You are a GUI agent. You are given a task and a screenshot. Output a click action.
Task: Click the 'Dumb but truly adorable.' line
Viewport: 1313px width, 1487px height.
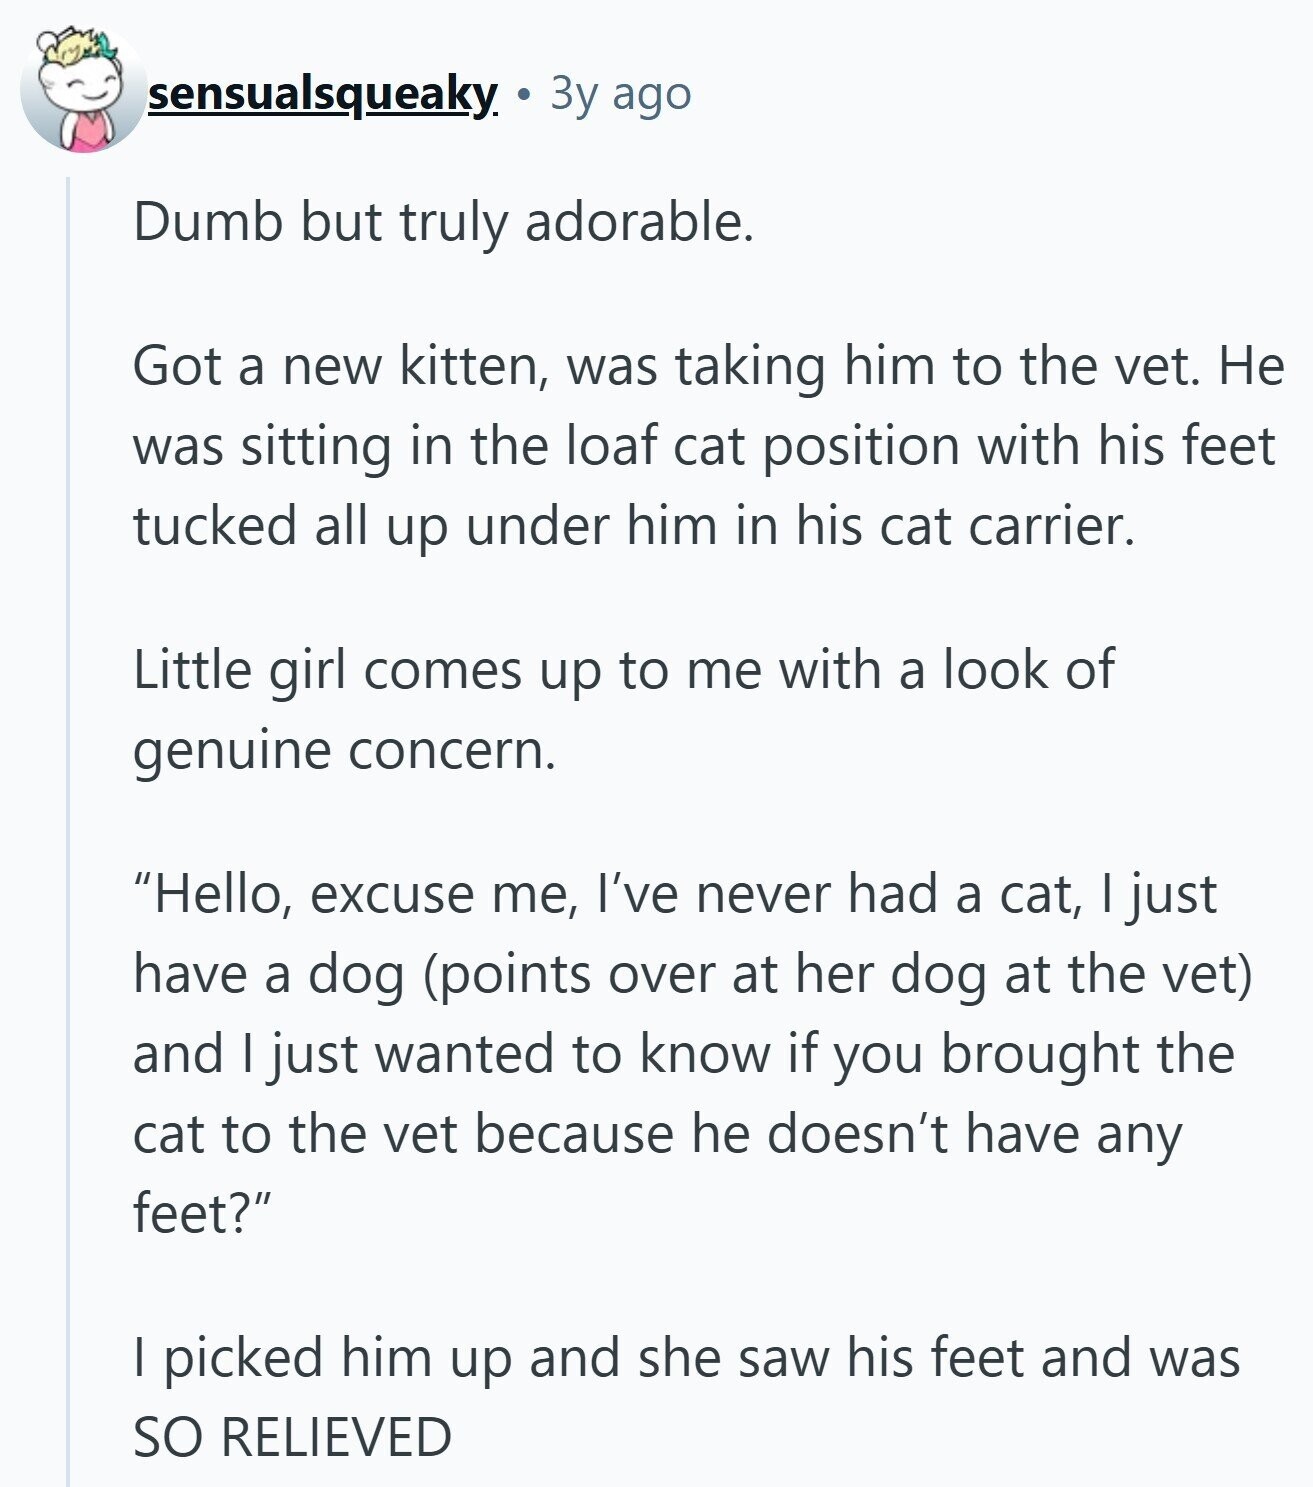[442, 221]
